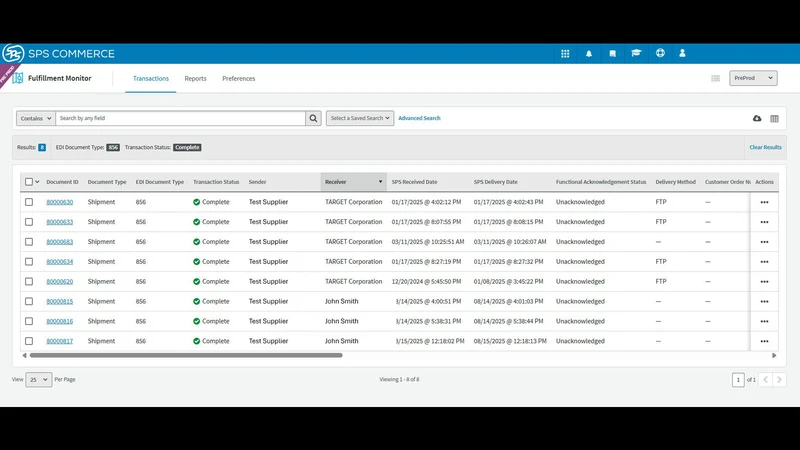Open the app grid launcher icon
Viewport: 800px width, 450px height.
point(565,54)
